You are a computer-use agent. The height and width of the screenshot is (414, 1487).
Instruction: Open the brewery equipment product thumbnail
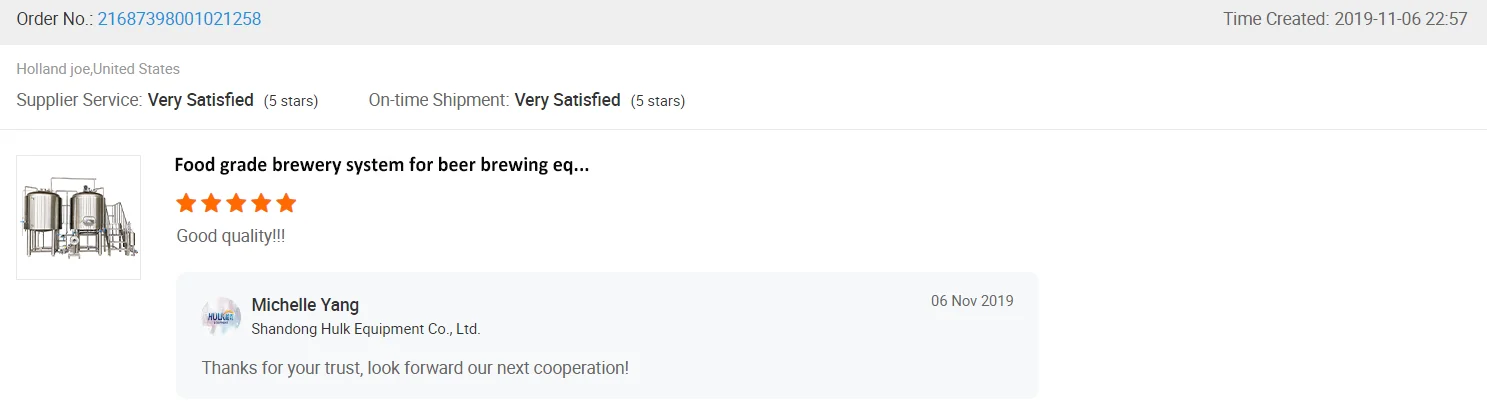[x=78, y=217]
